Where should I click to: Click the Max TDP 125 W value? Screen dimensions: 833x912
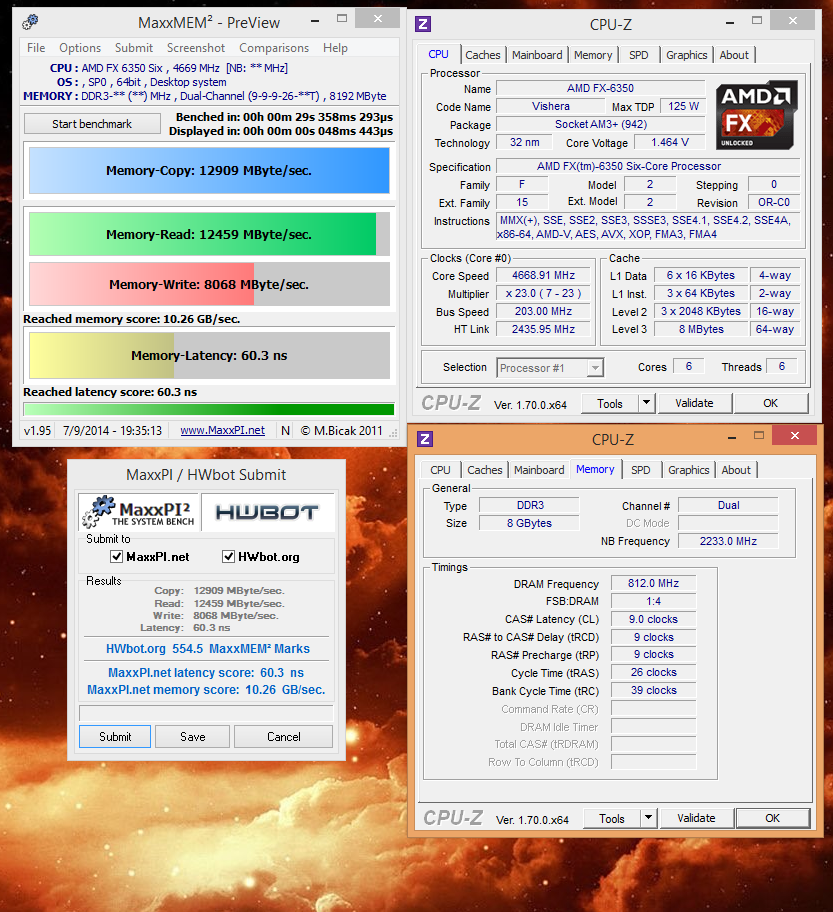coord(684,106)
